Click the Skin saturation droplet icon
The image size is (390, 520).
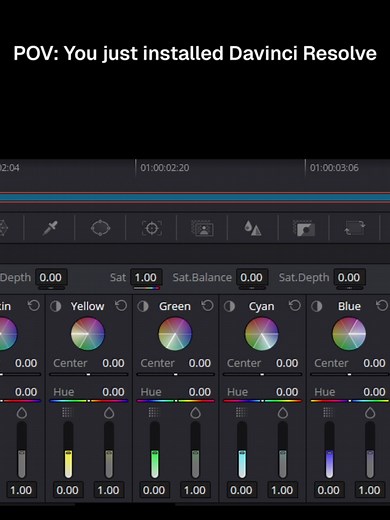(22, 413)
